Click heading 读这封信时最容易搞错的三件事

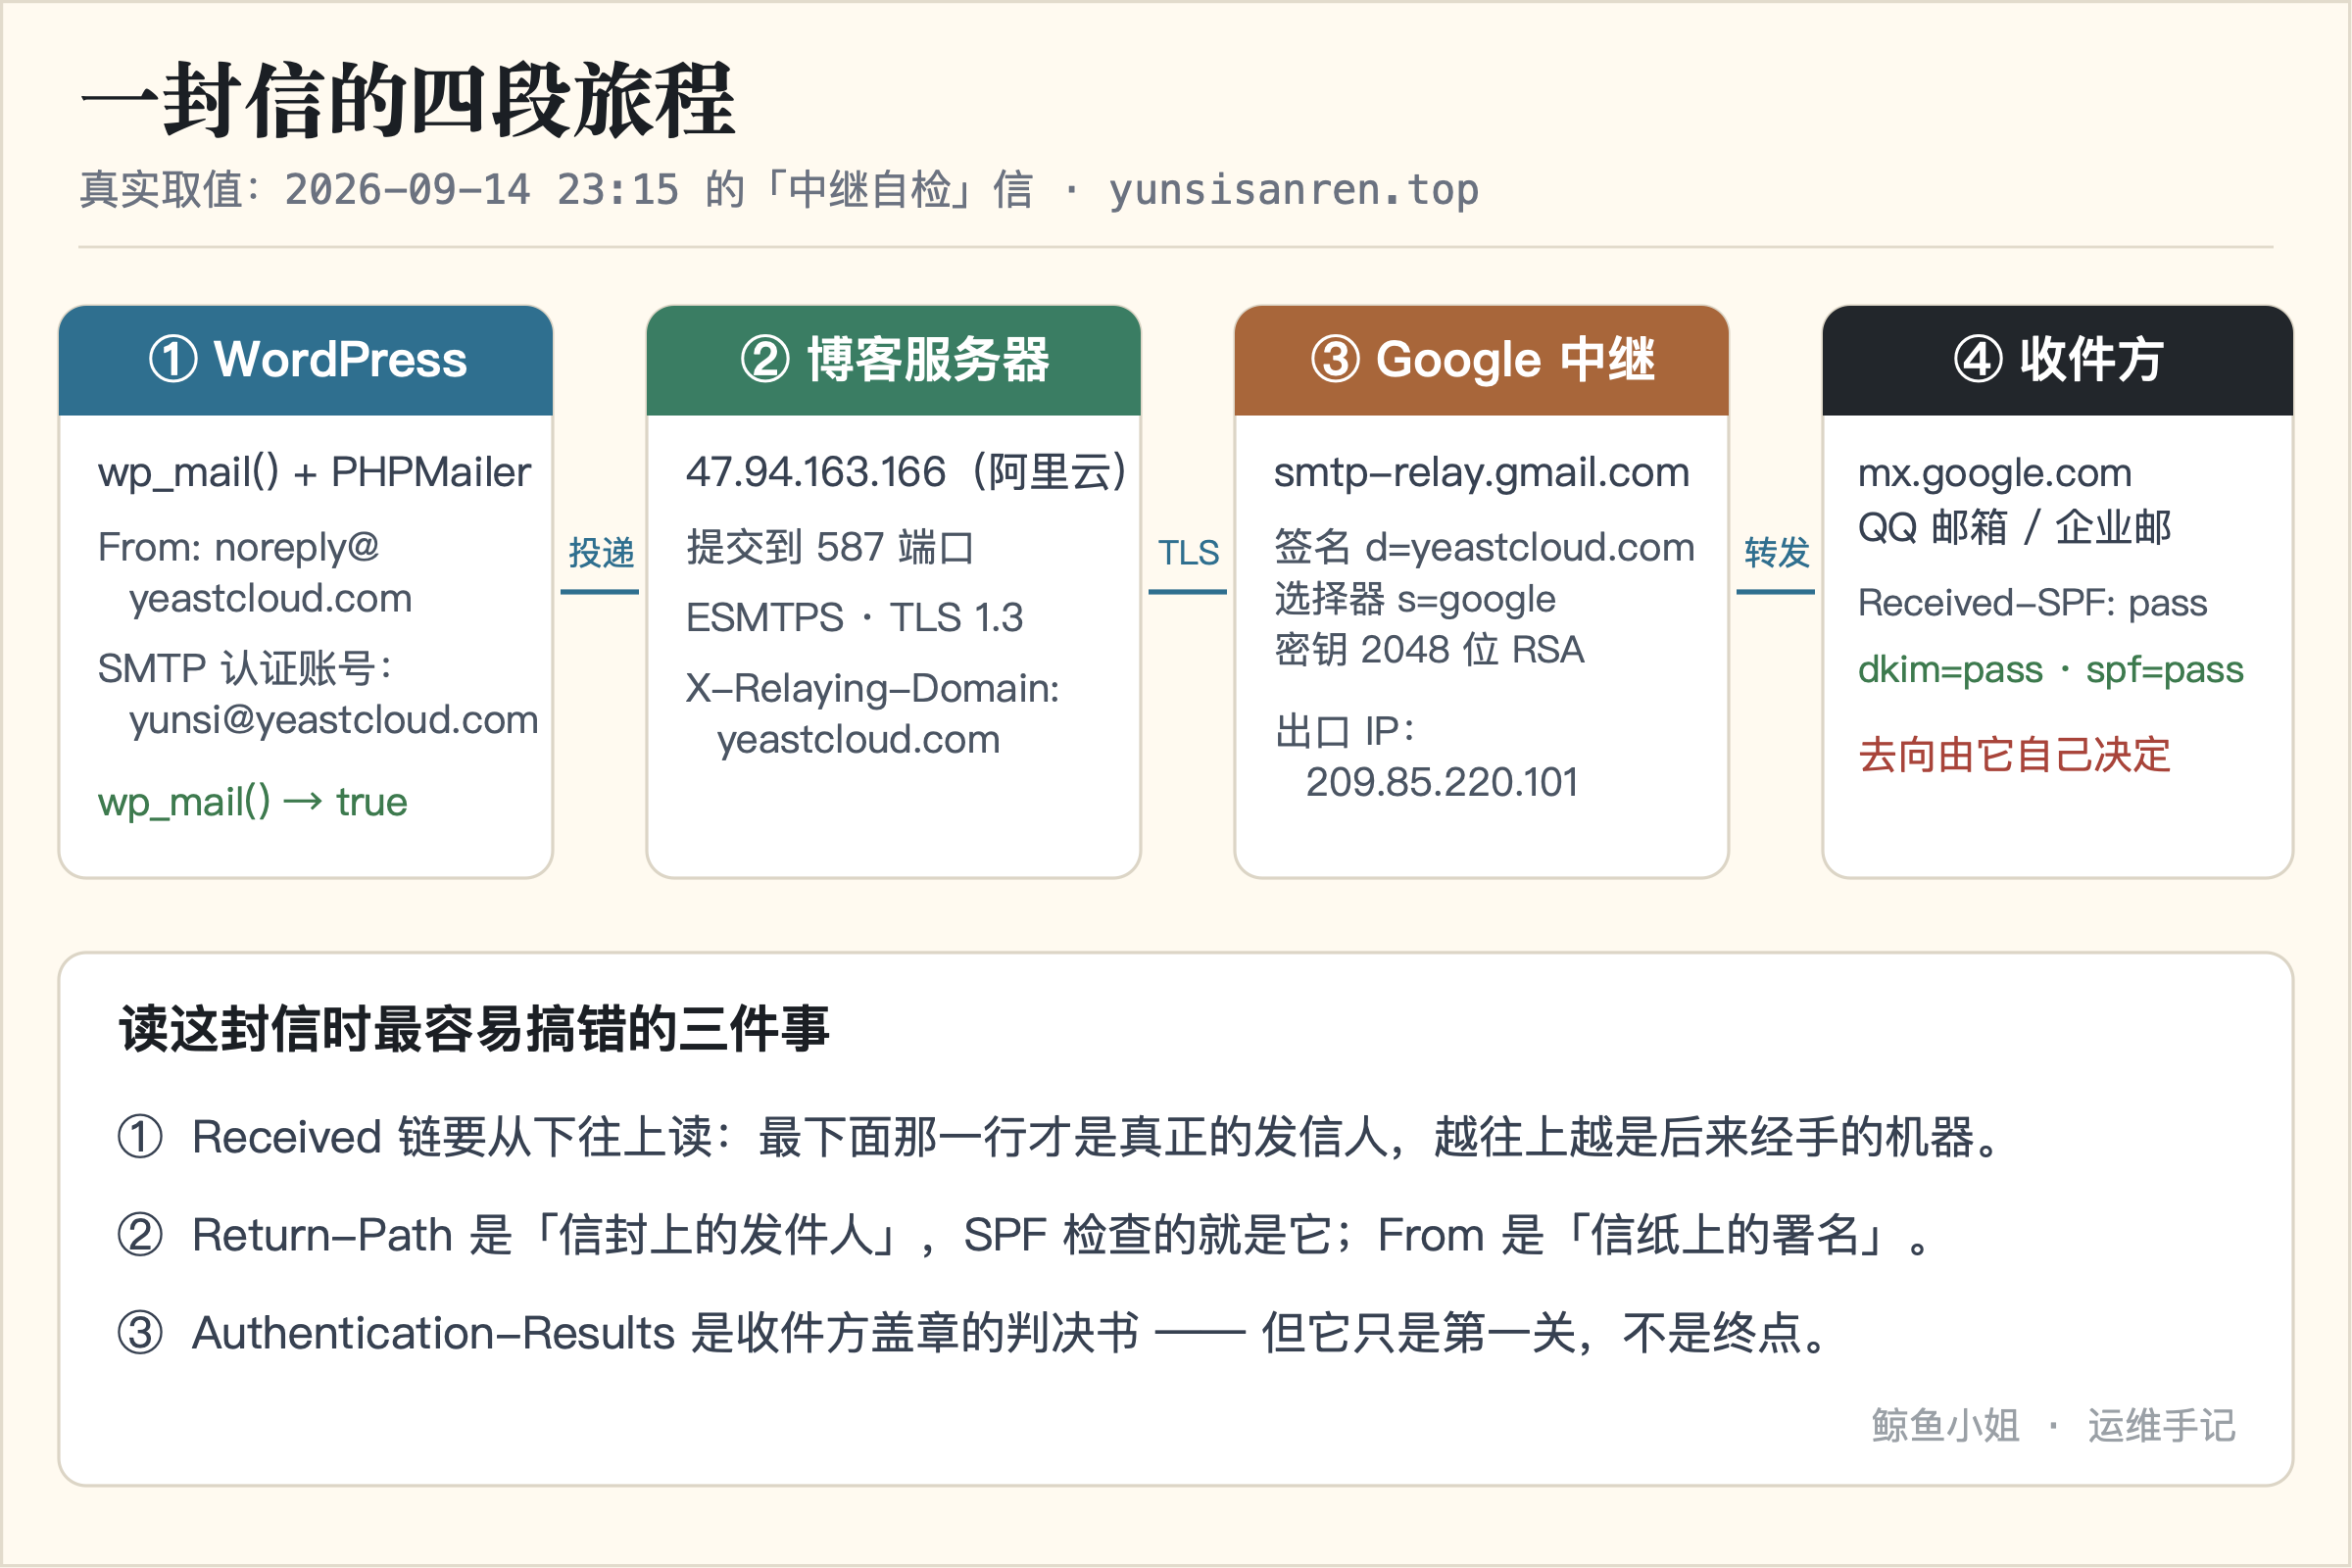coord(473,1029)
